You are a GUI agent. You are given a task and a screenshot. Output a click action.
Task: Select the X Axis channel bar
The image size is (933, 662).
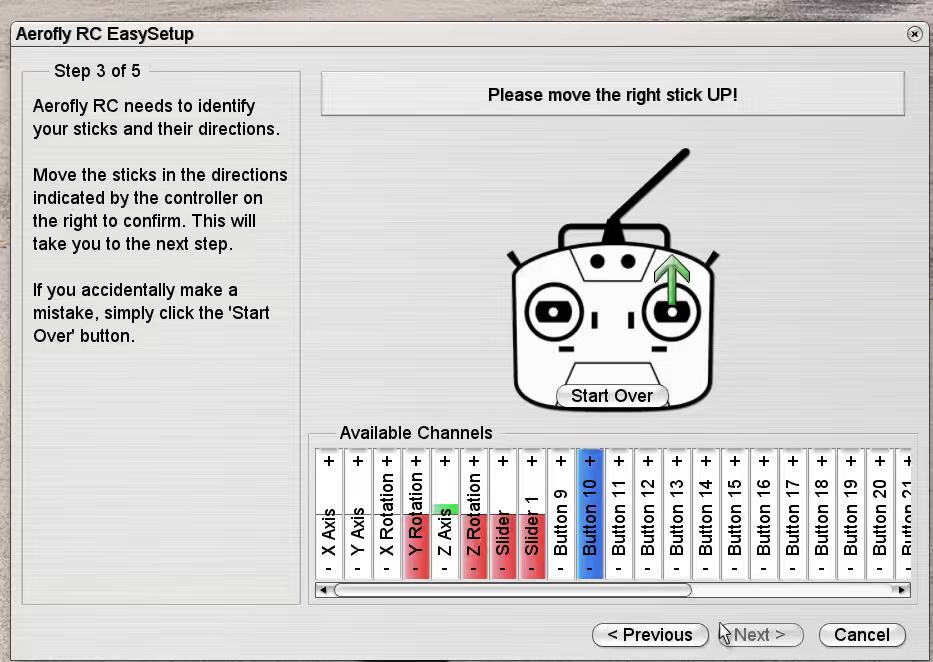point(329,514)
